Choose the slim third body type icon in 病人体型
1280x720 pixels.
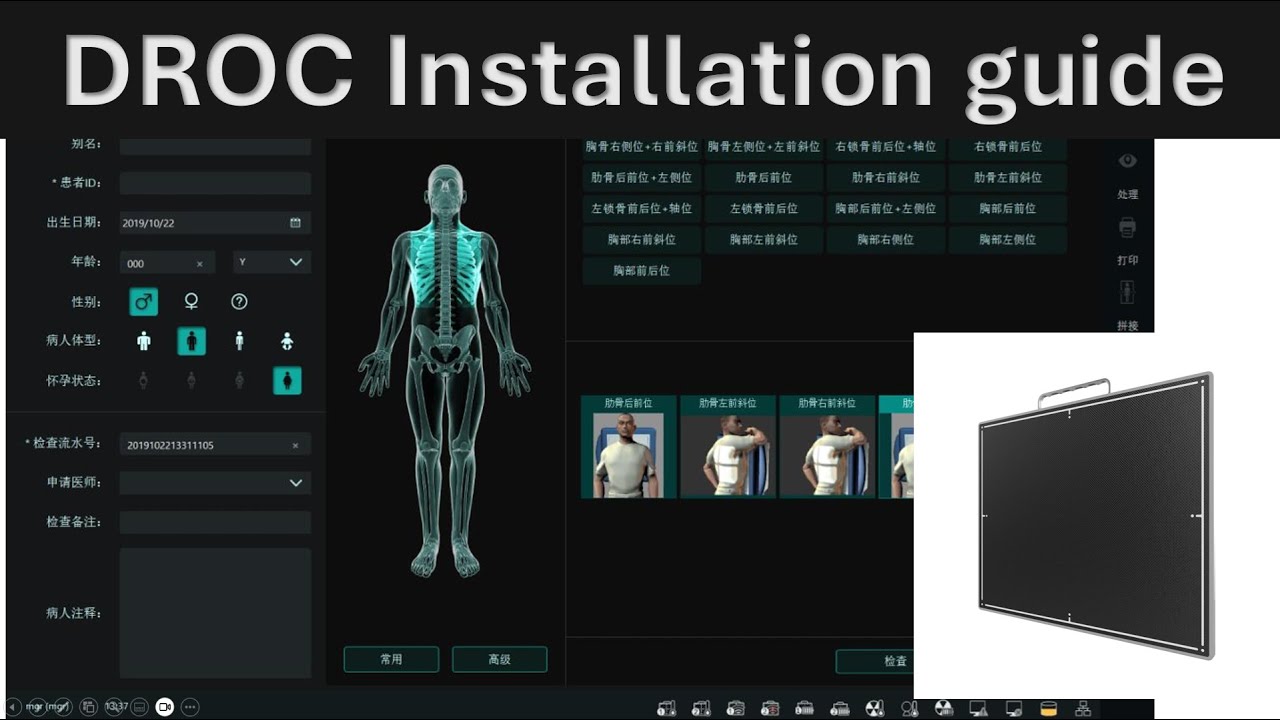click(239, 341)
